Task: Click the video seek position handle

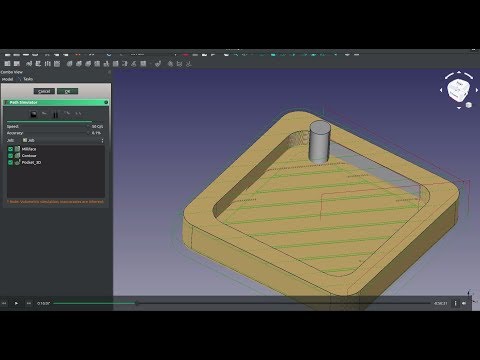Action: click(137, 303)
